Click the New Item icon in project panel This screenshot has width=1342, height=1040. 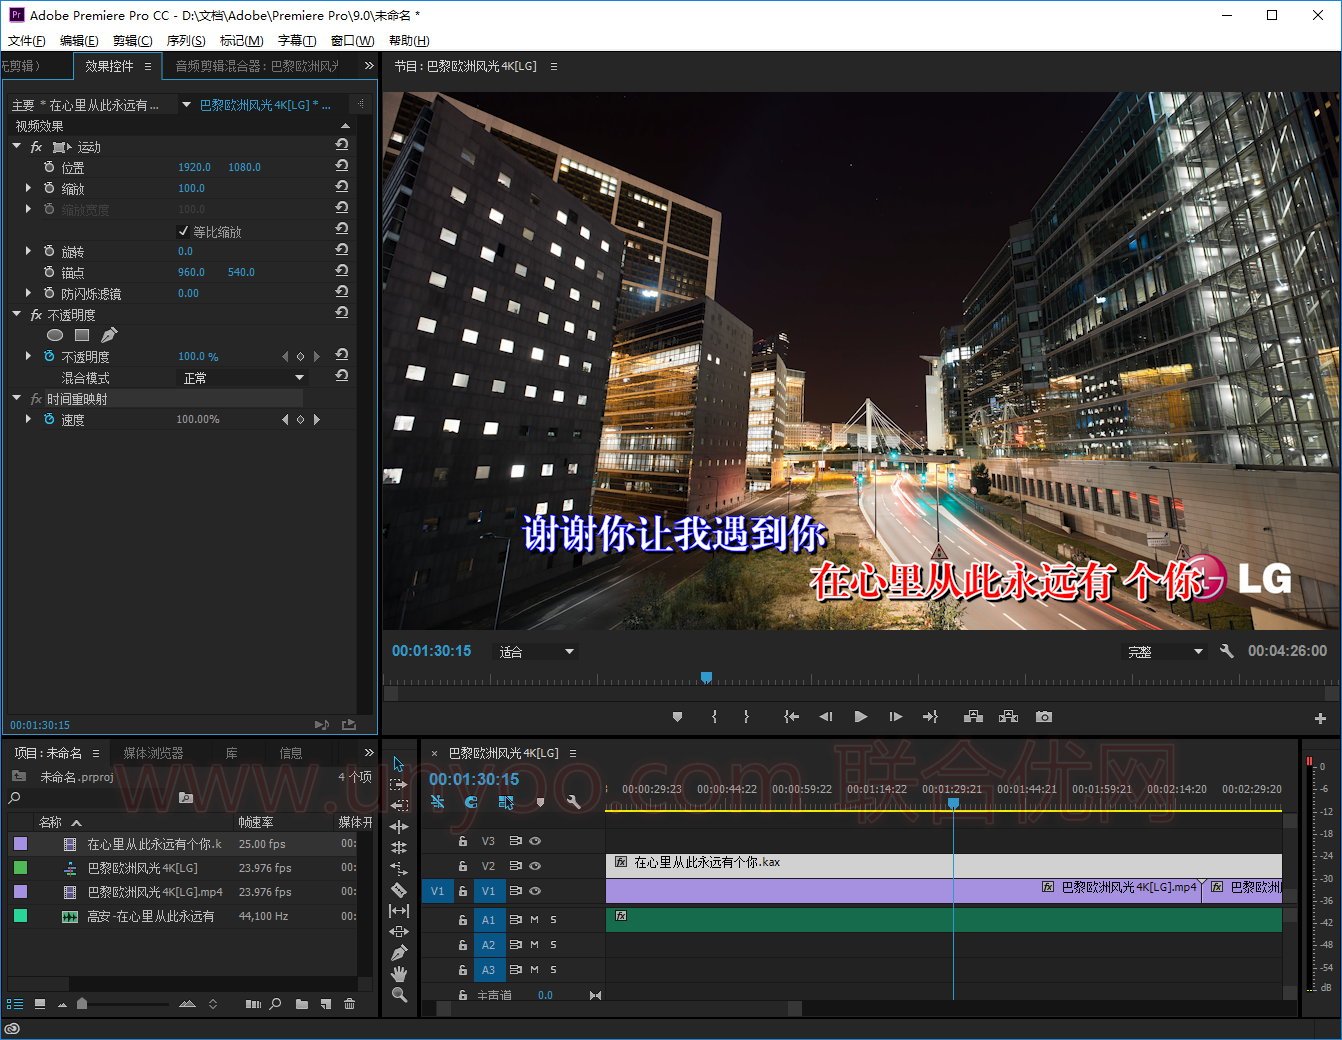tap(326, 1004)
